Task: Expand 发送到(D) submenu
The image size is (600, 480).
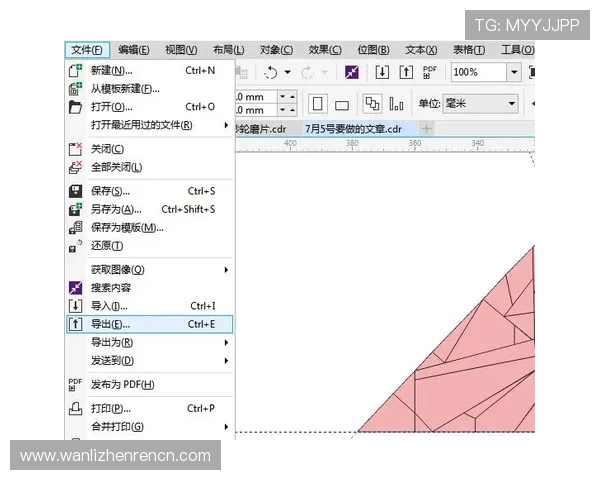Action: [150, 361]
